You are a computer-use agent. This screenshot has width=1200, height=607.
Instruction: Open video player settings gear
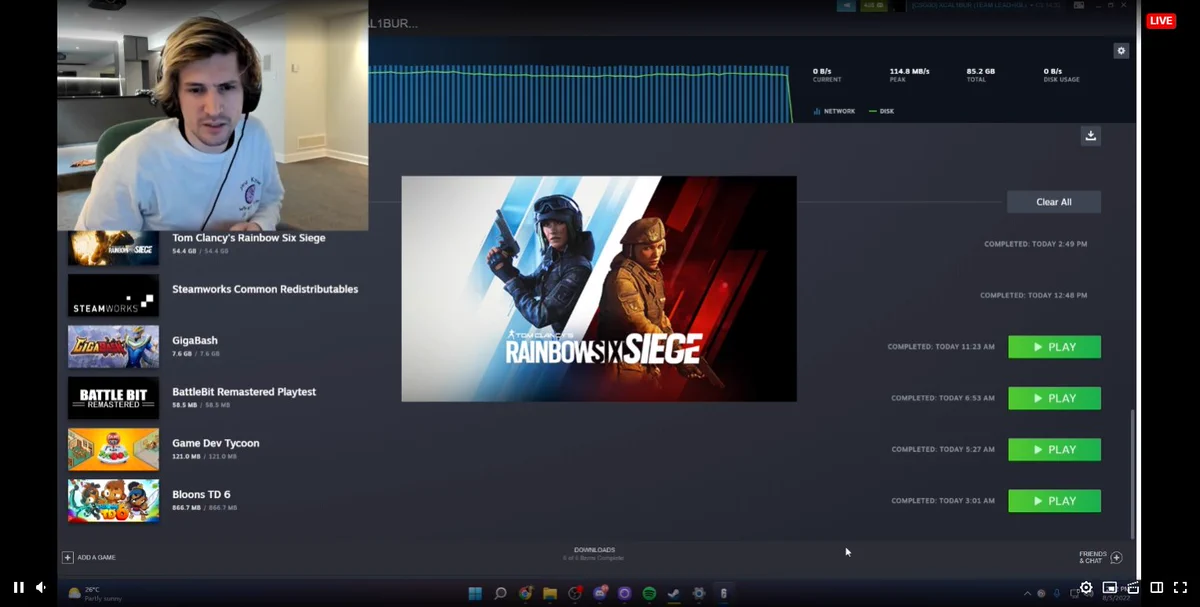click(x=1086, y=587)
